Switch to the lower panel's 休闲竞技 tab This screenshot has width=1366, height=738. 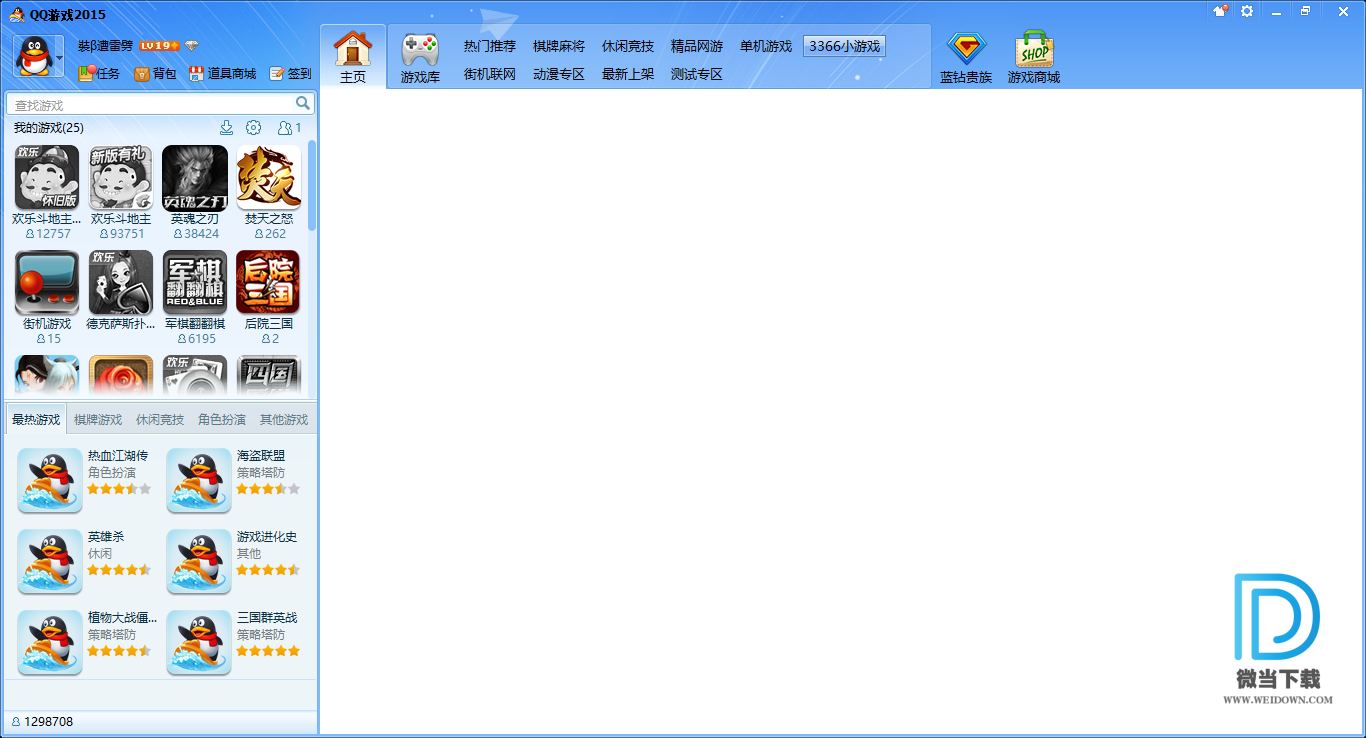point(160,419)
